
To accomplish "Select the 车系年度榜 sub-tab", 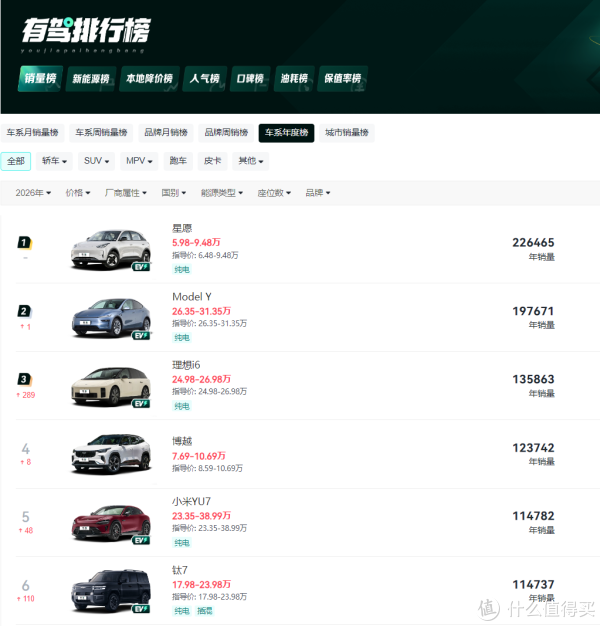I will [x=287, y=133].
